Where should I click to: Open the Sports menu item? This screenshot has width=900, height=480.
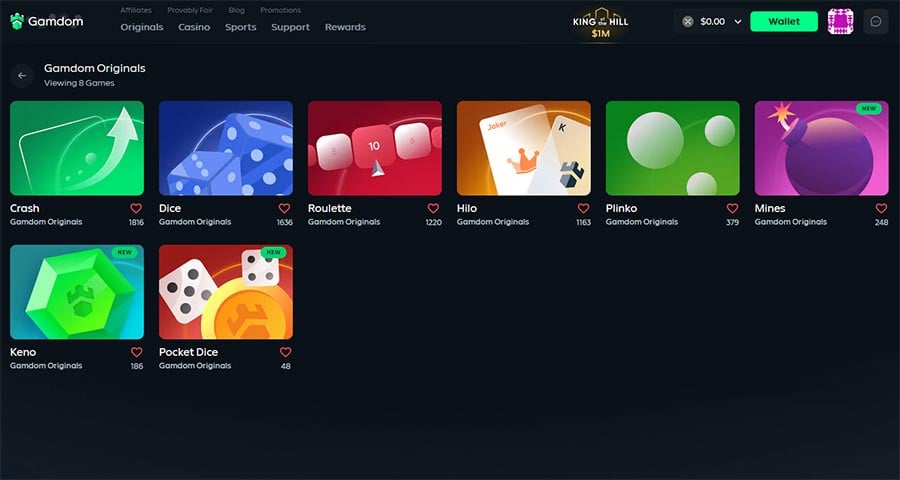[x=240, y=27]
